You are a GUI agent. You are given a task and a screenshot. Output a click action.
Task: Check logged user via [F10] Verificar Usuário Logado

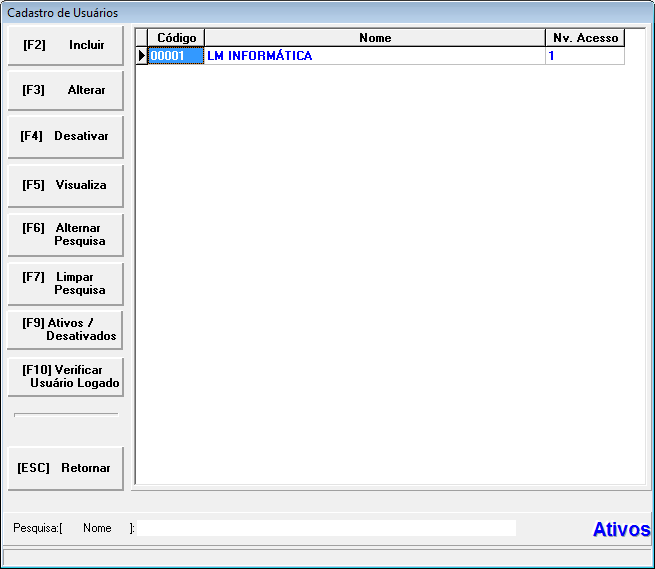[x=65, y=377]
